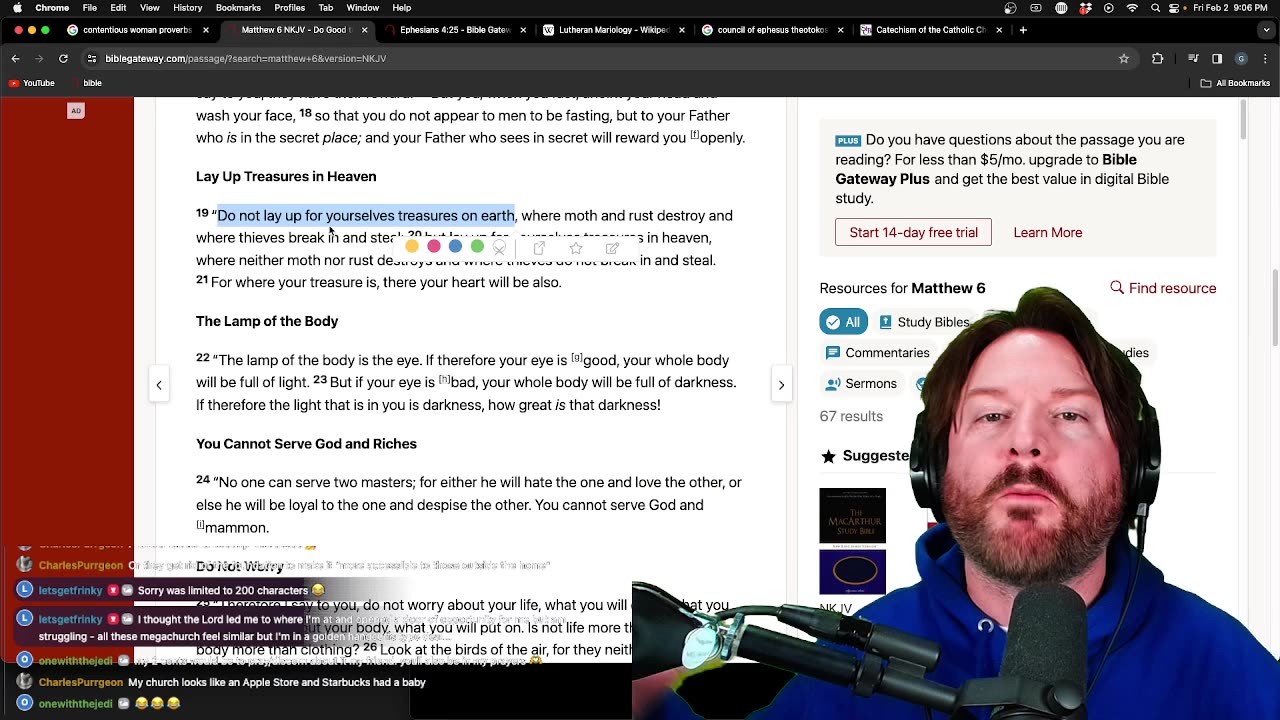Open All Bookmarks folder
The height and width of the screenshot is (720, 1280).
[x=1236, y=83]
